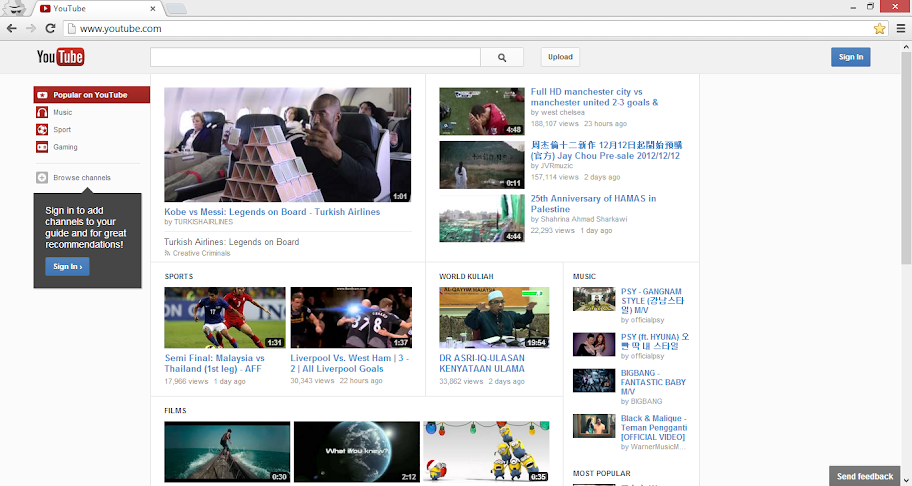
Task: Click inside the YouTube search input field
Action: pyautogui.click(x=315, y=57)
